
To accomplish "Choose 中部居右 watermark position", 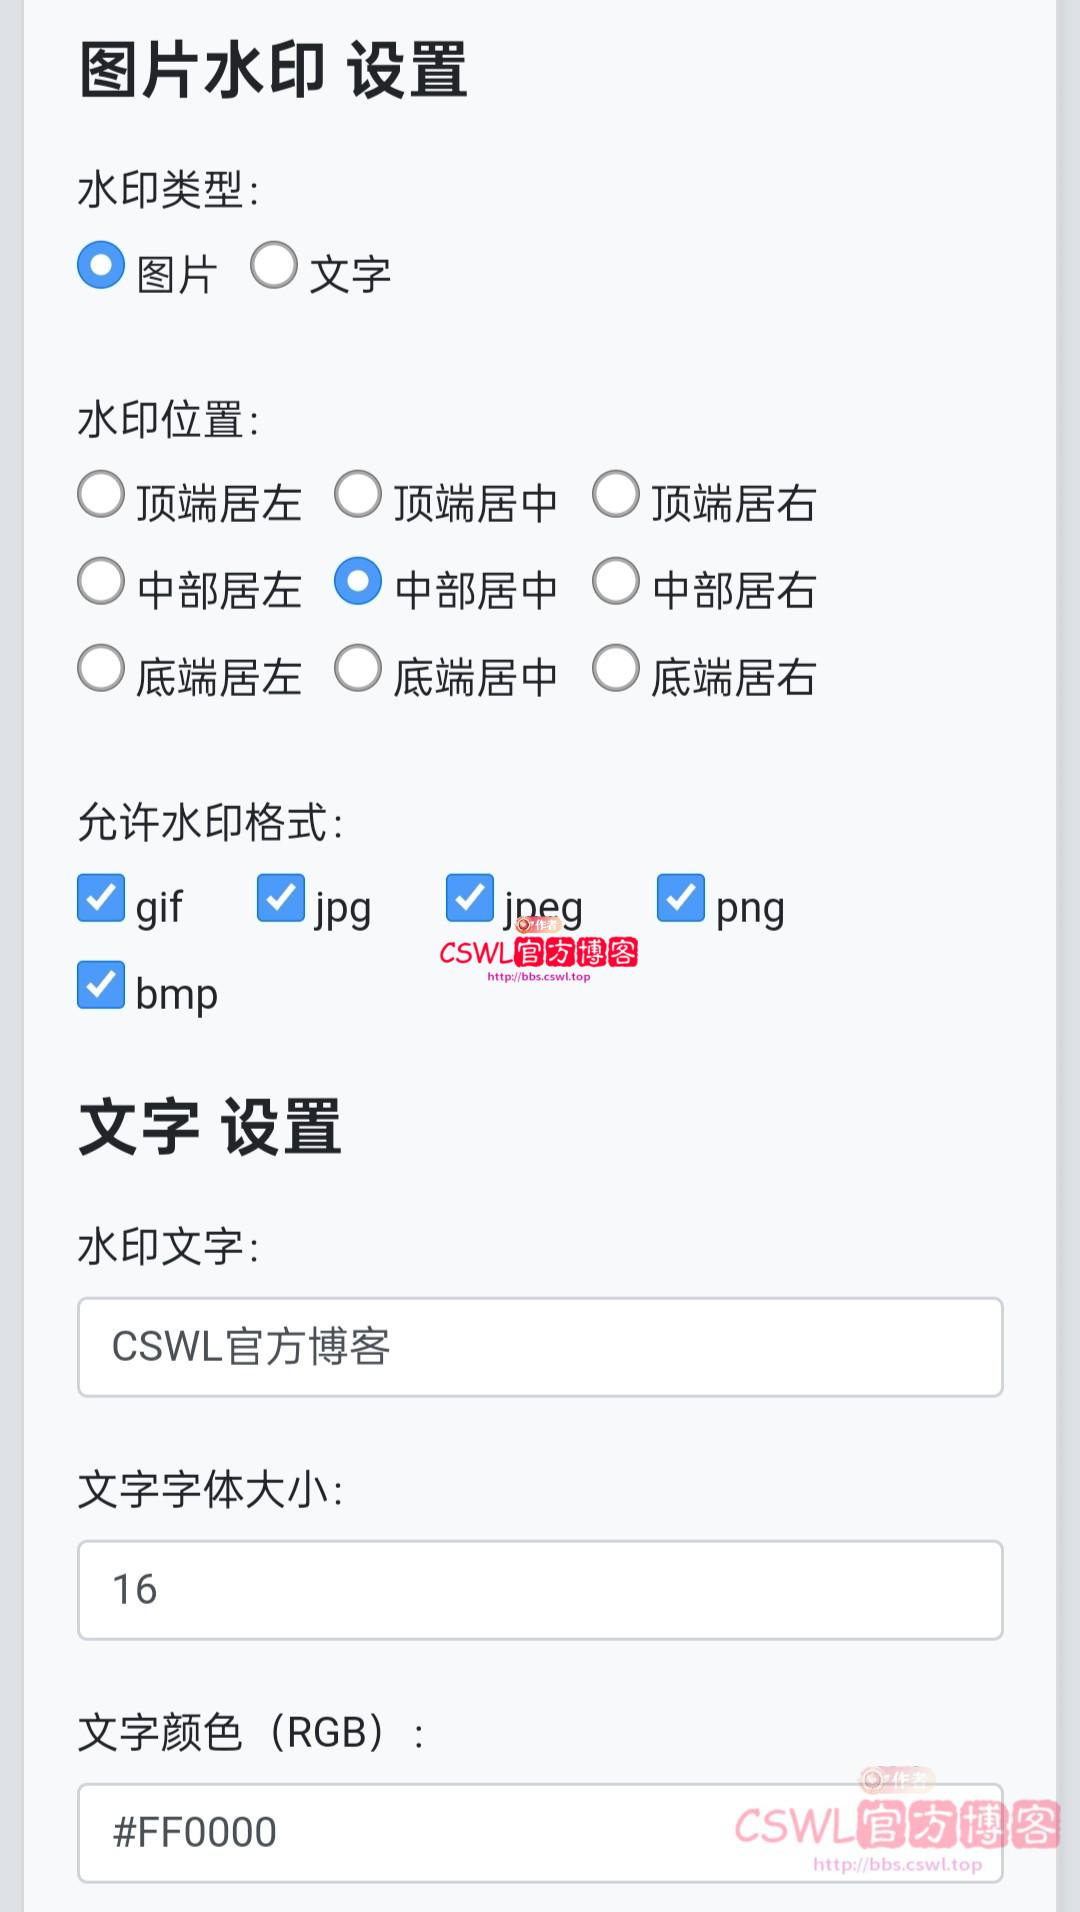I will [616, 581].
